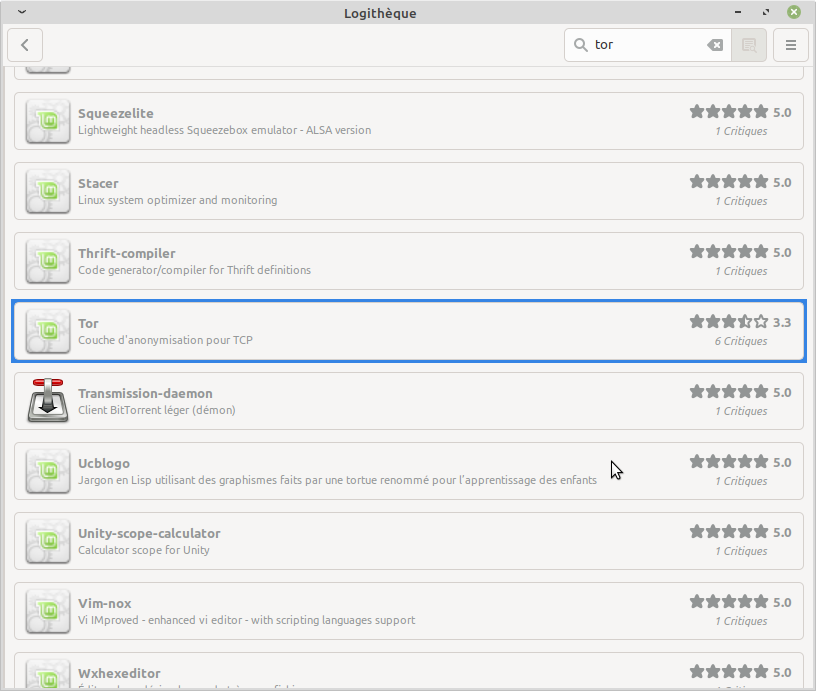
Task: Click the Squeezelite package icon
Action: [x=48, y=121]
